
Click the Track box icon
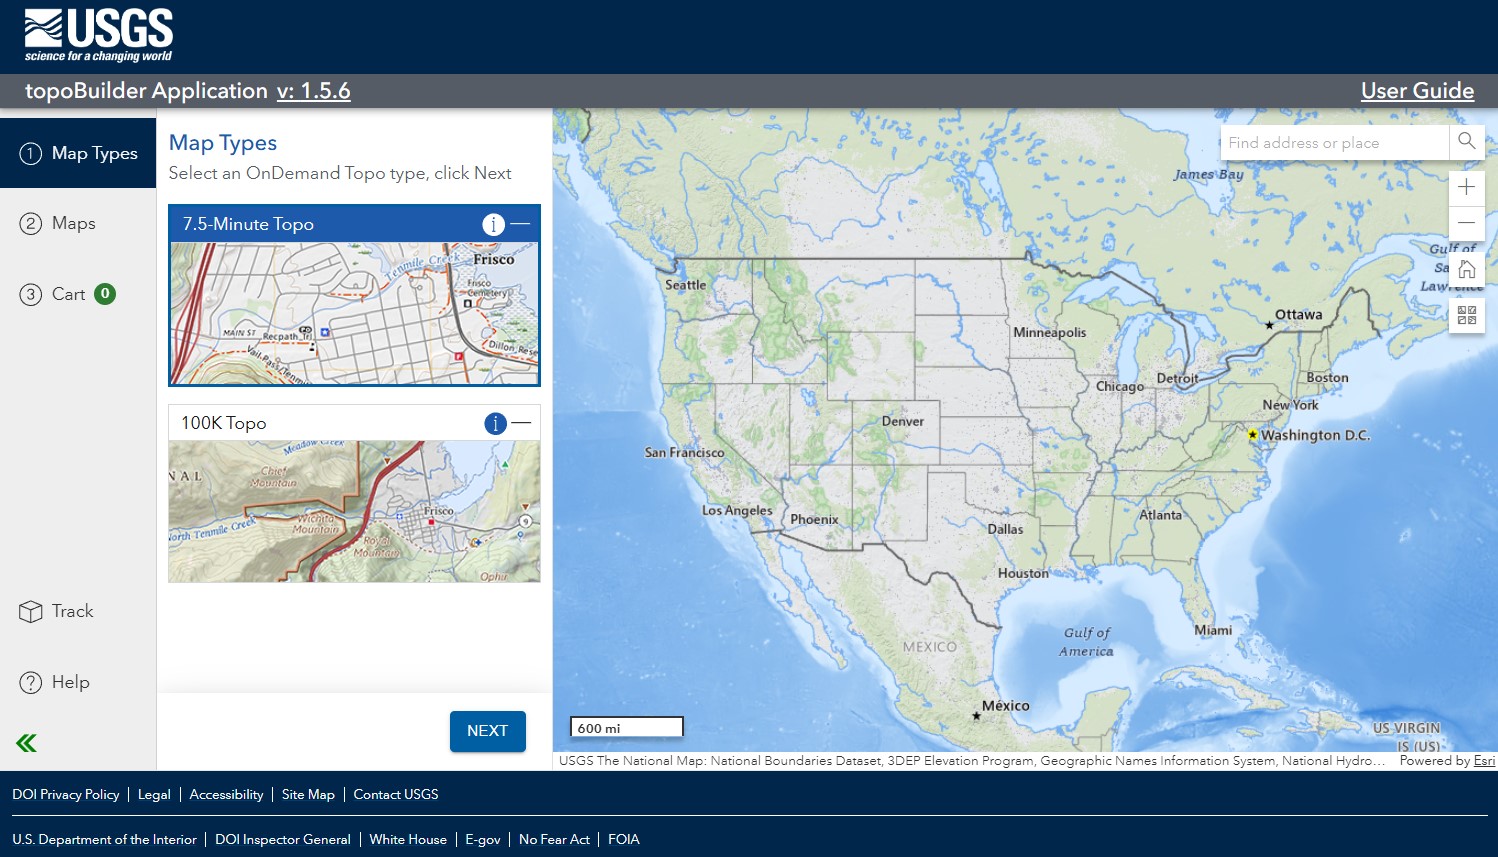[x=31, y=612]
